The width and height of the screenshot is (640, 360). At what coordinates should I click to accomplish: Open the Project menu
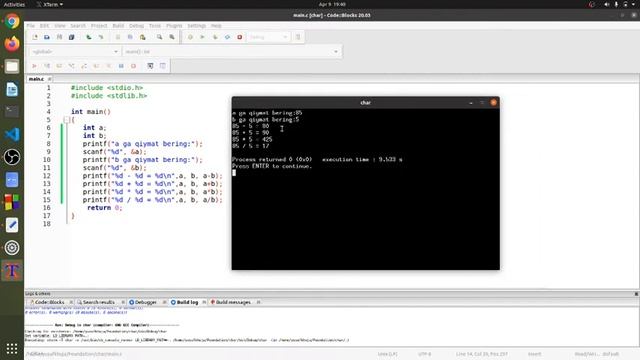coord(99,26)
